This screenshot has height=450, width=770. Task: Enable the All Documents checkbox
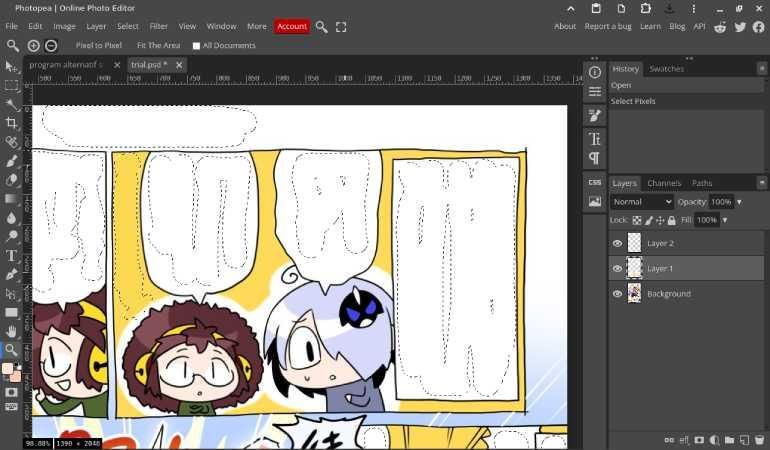point(196,46)
